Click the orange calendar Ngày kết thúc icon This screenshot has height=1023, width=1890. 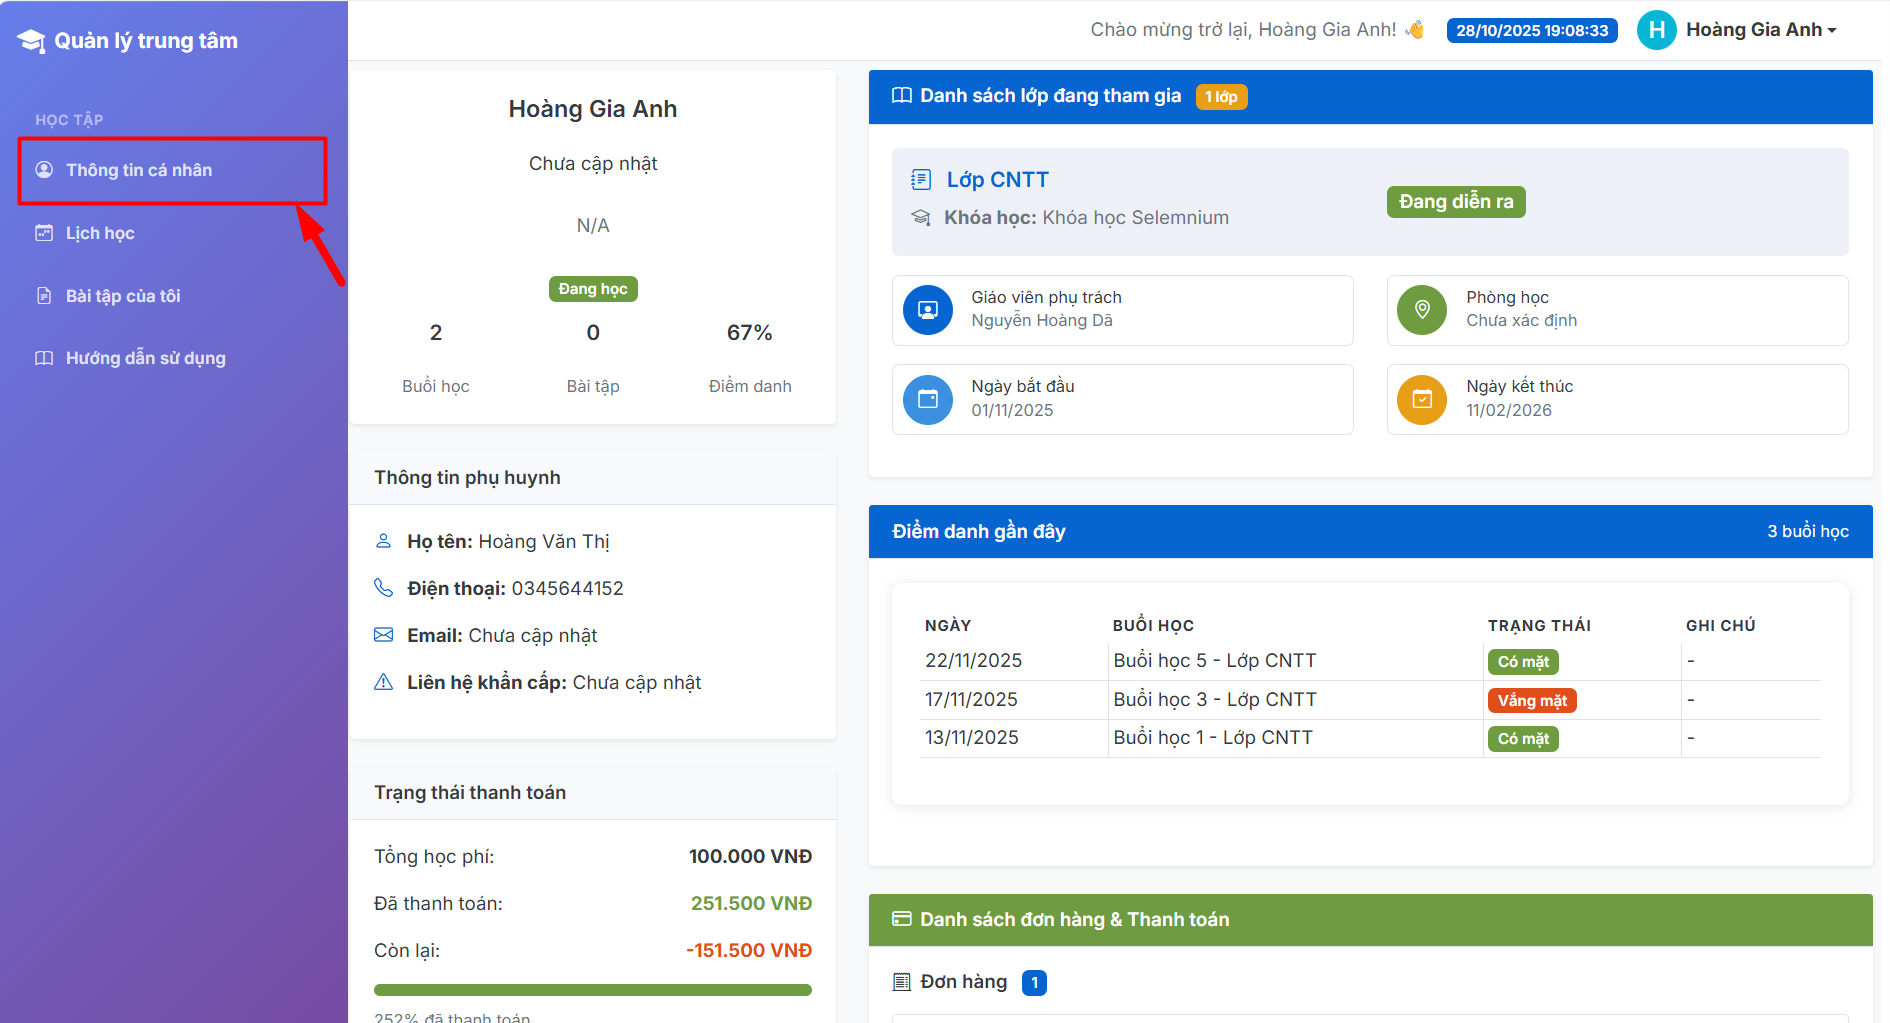pyautogui.click(x=1421, y=399)
